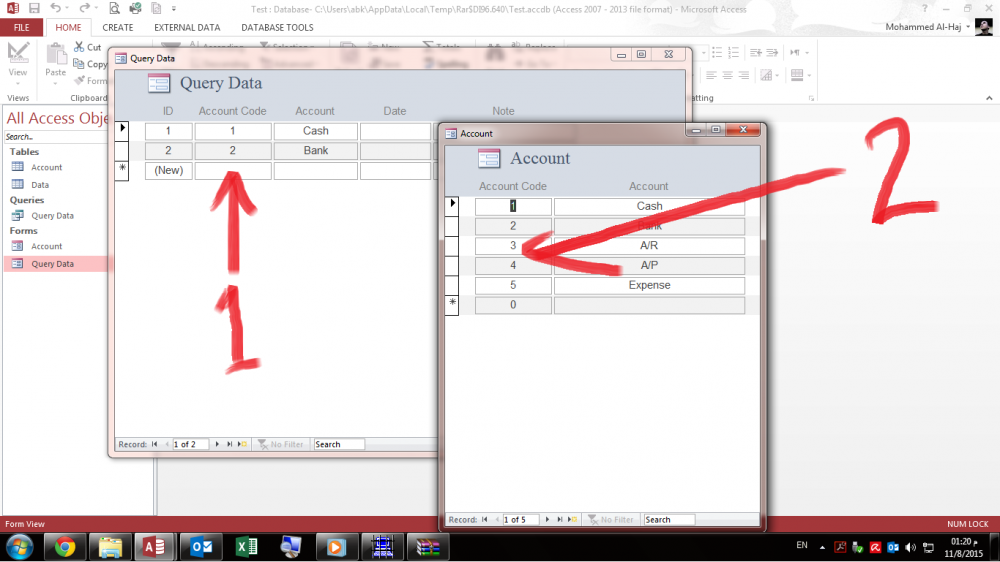Click the Undo arrow in quick access toolbar

click(55, 8)
